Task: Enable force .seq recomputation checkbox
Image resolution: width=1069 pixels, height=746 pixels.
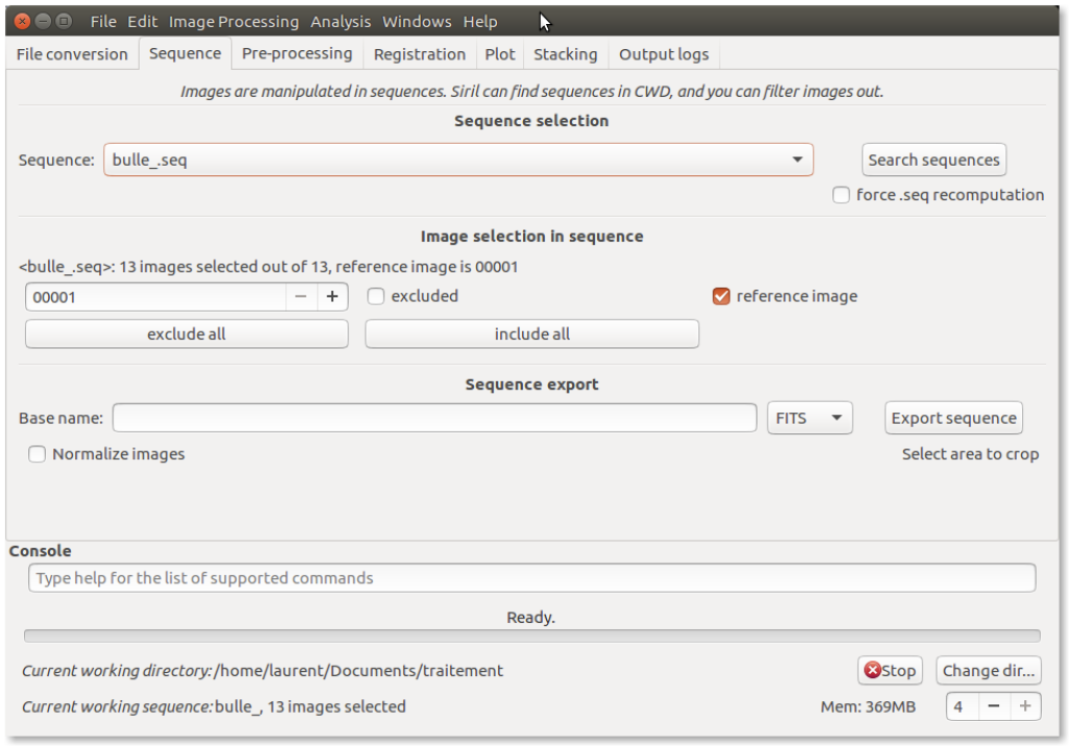Action: click(x=841, y=195)
